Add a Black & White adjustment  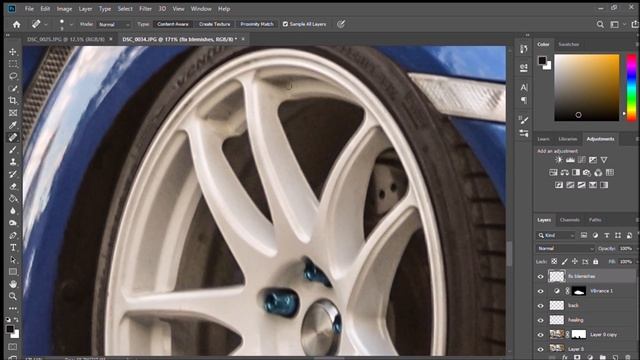576,173
